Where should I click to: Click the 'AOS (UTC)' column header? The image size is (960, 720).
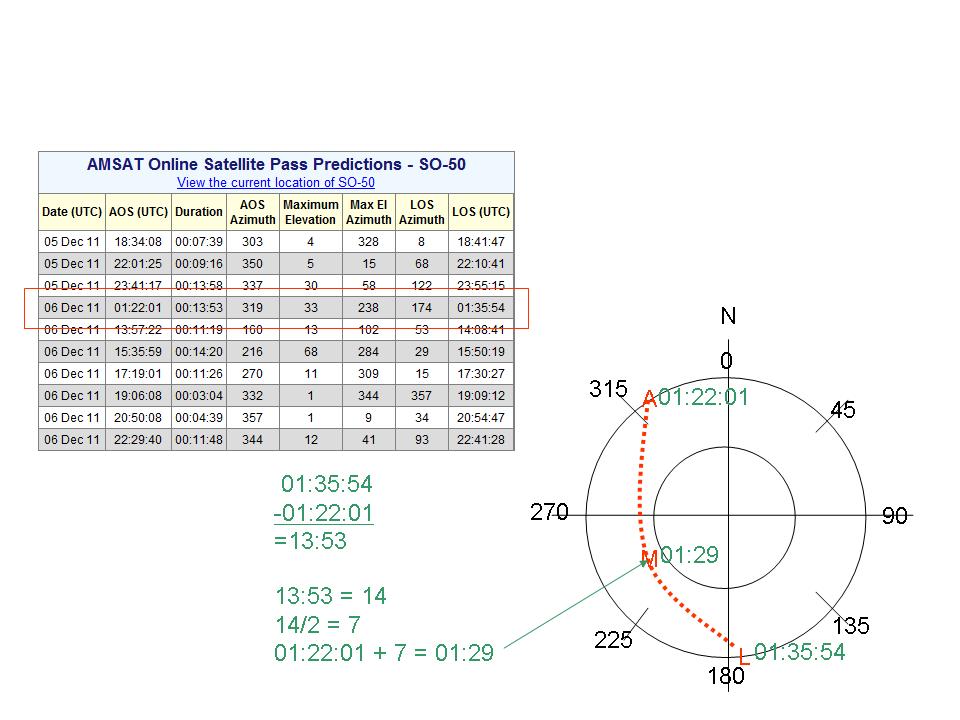pos(138,212)
